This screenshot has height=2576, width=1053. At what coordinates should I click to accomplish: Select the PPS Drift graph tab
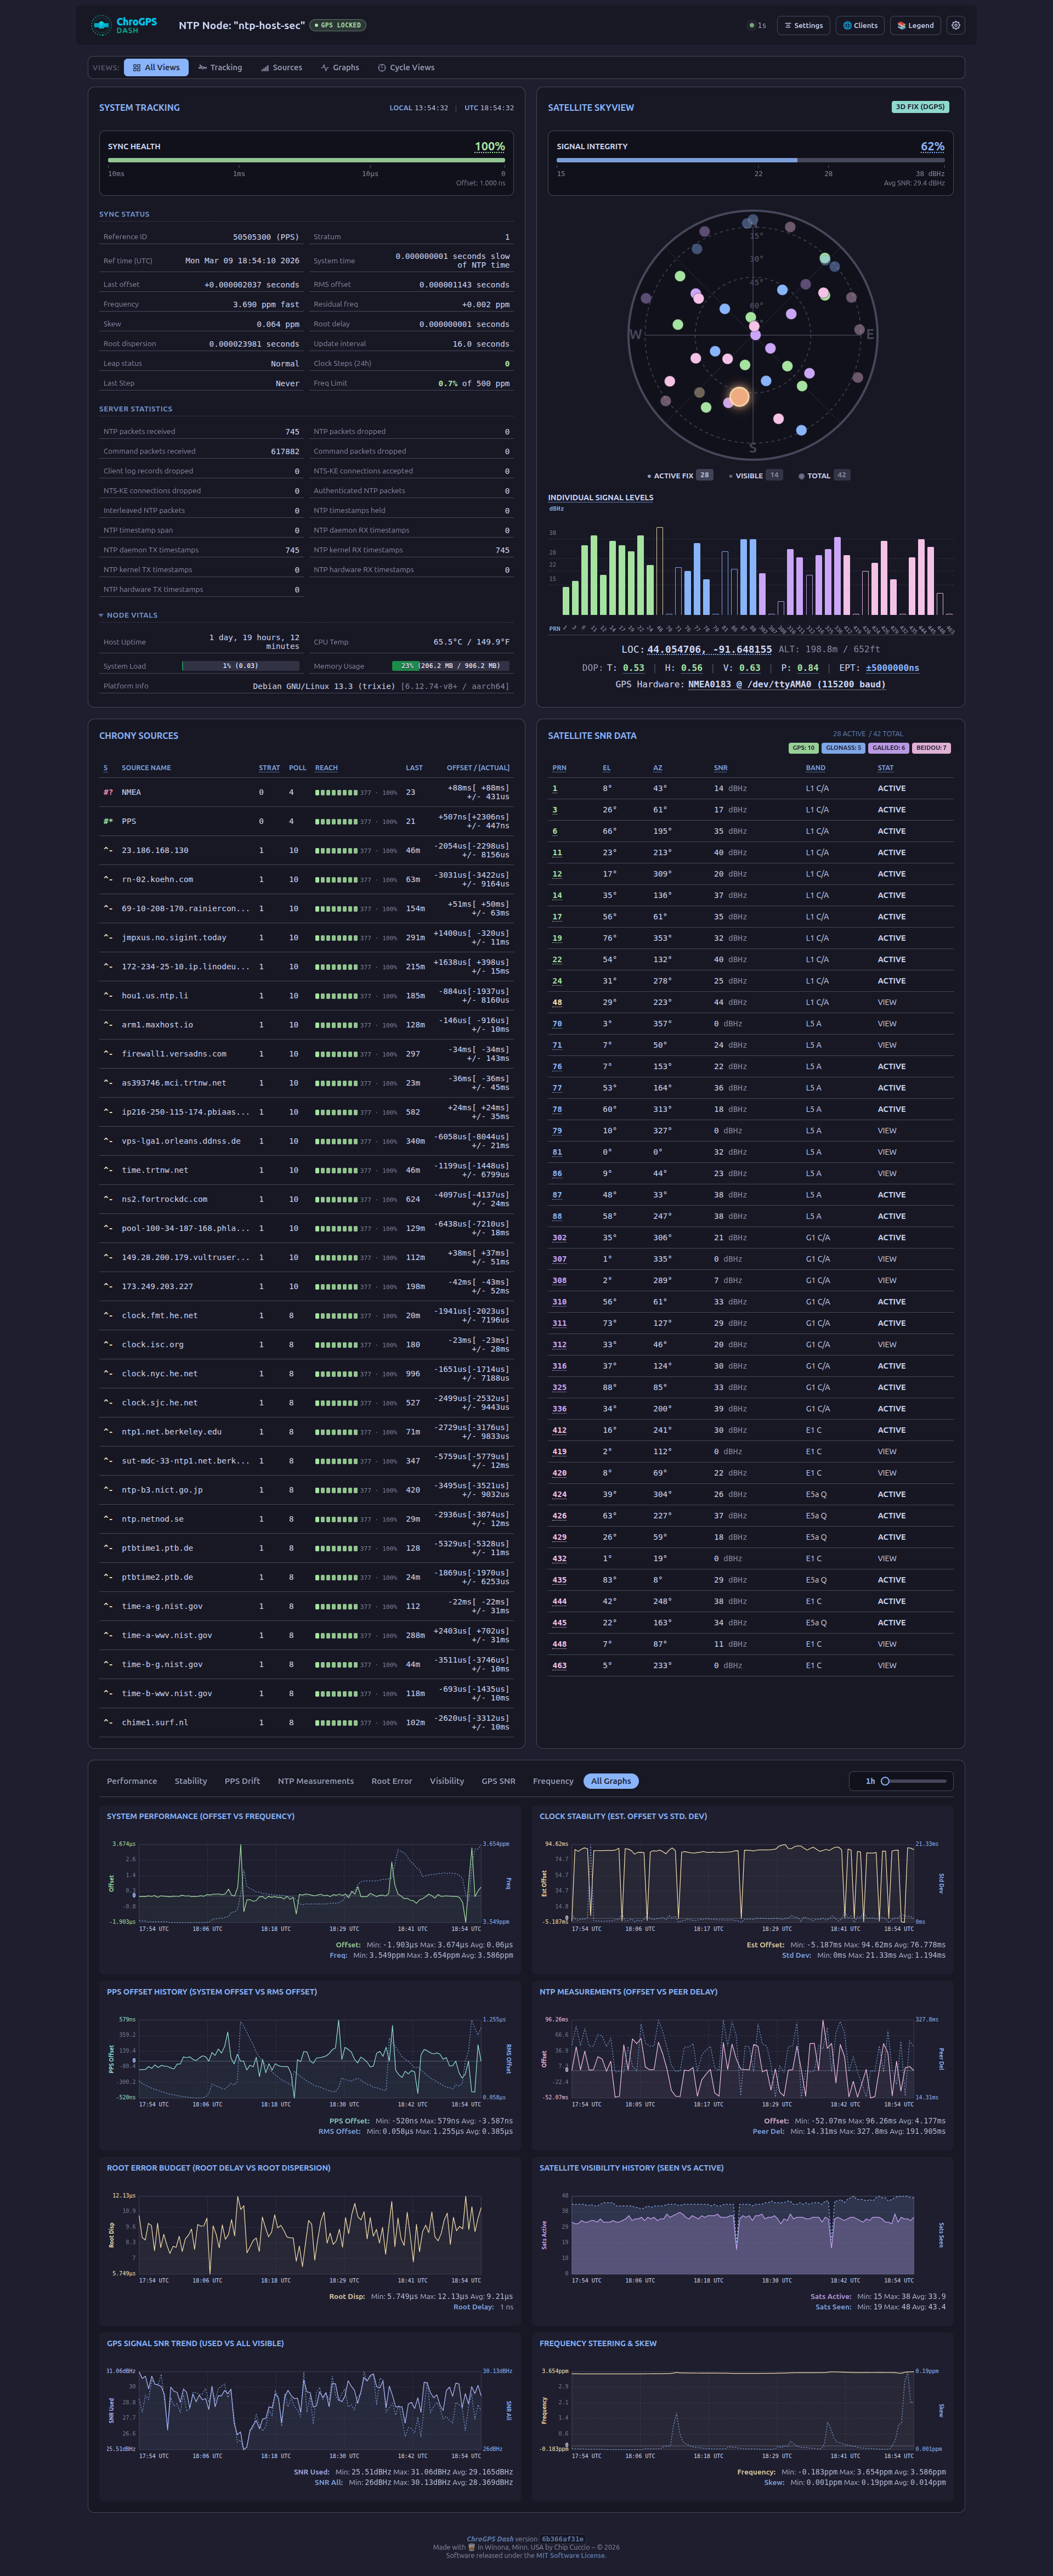coord(242,1781)
